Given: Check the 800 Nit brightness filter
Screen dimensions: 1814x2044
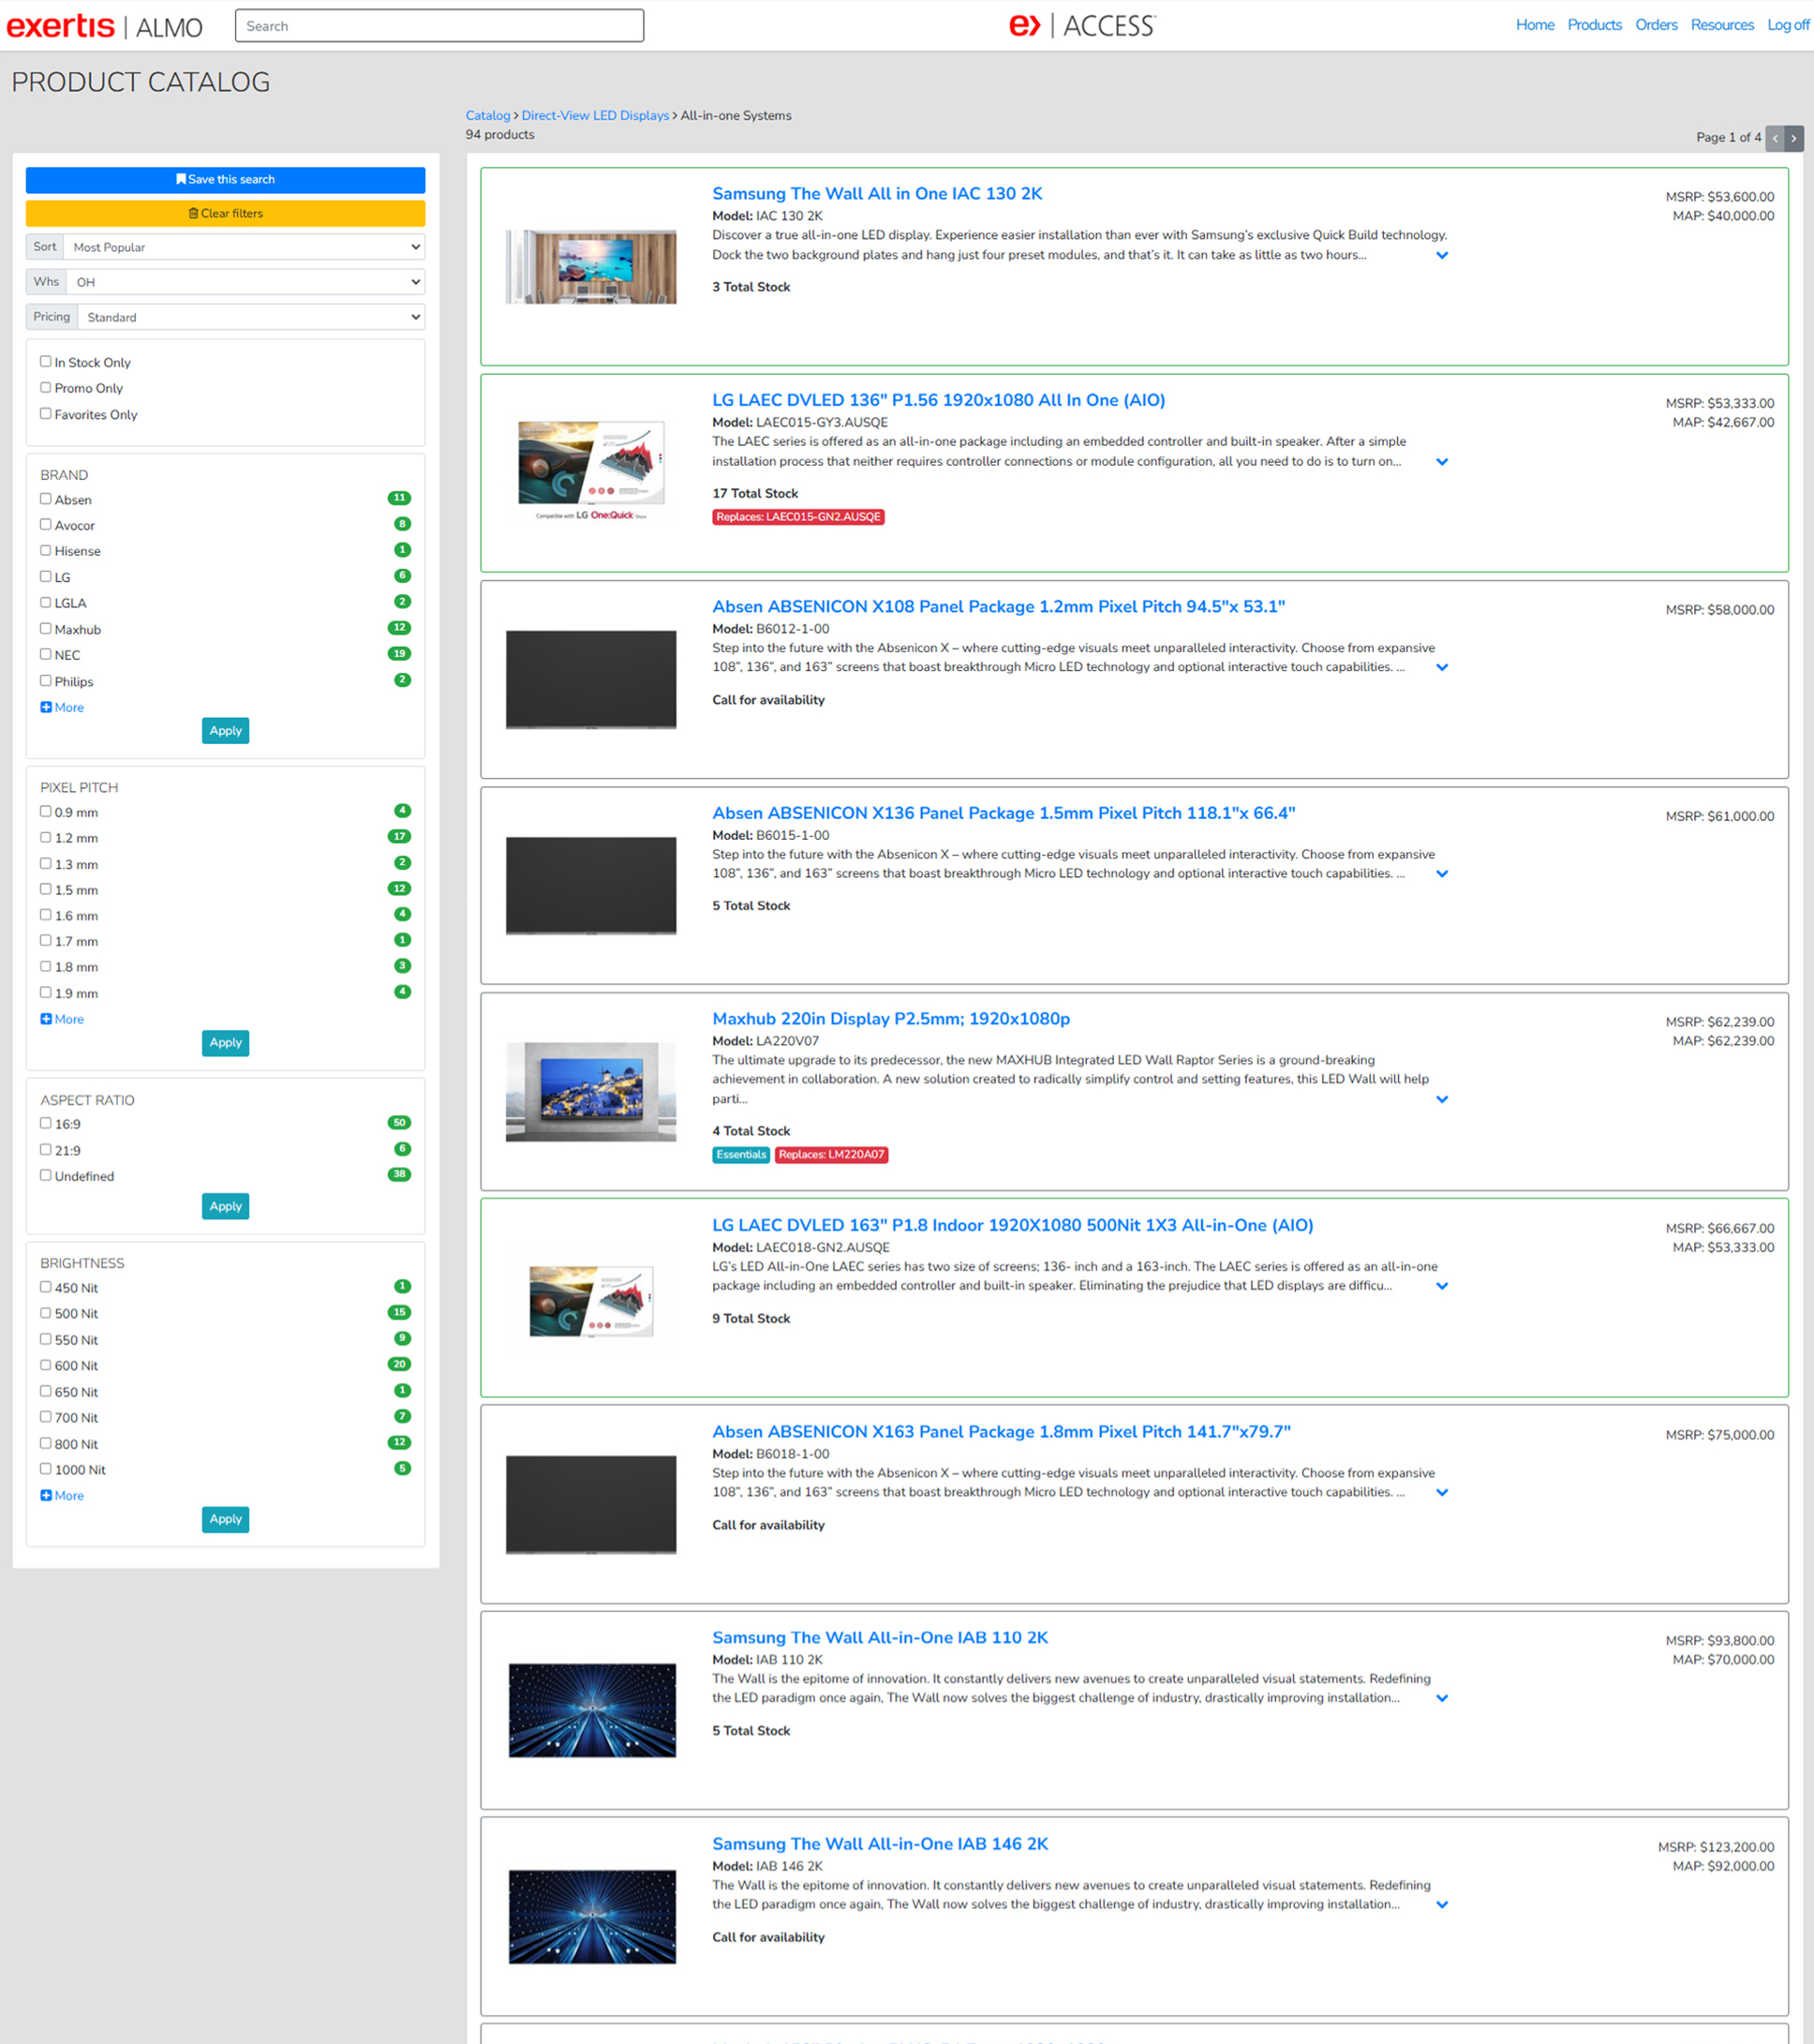Looking at the screenshot, I should [x=46, y=1443].
